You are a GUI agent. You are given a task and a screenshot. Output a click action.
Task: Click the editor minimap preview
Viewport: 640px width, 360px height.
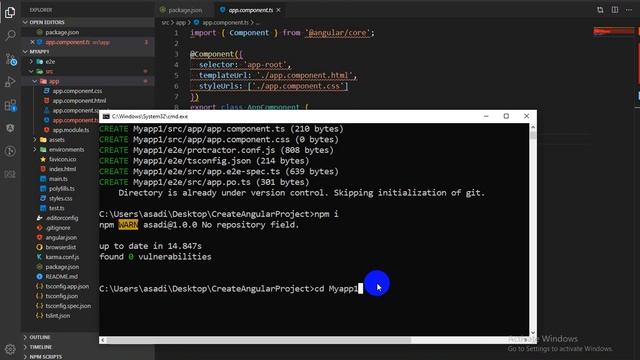[x=613, y=31]
